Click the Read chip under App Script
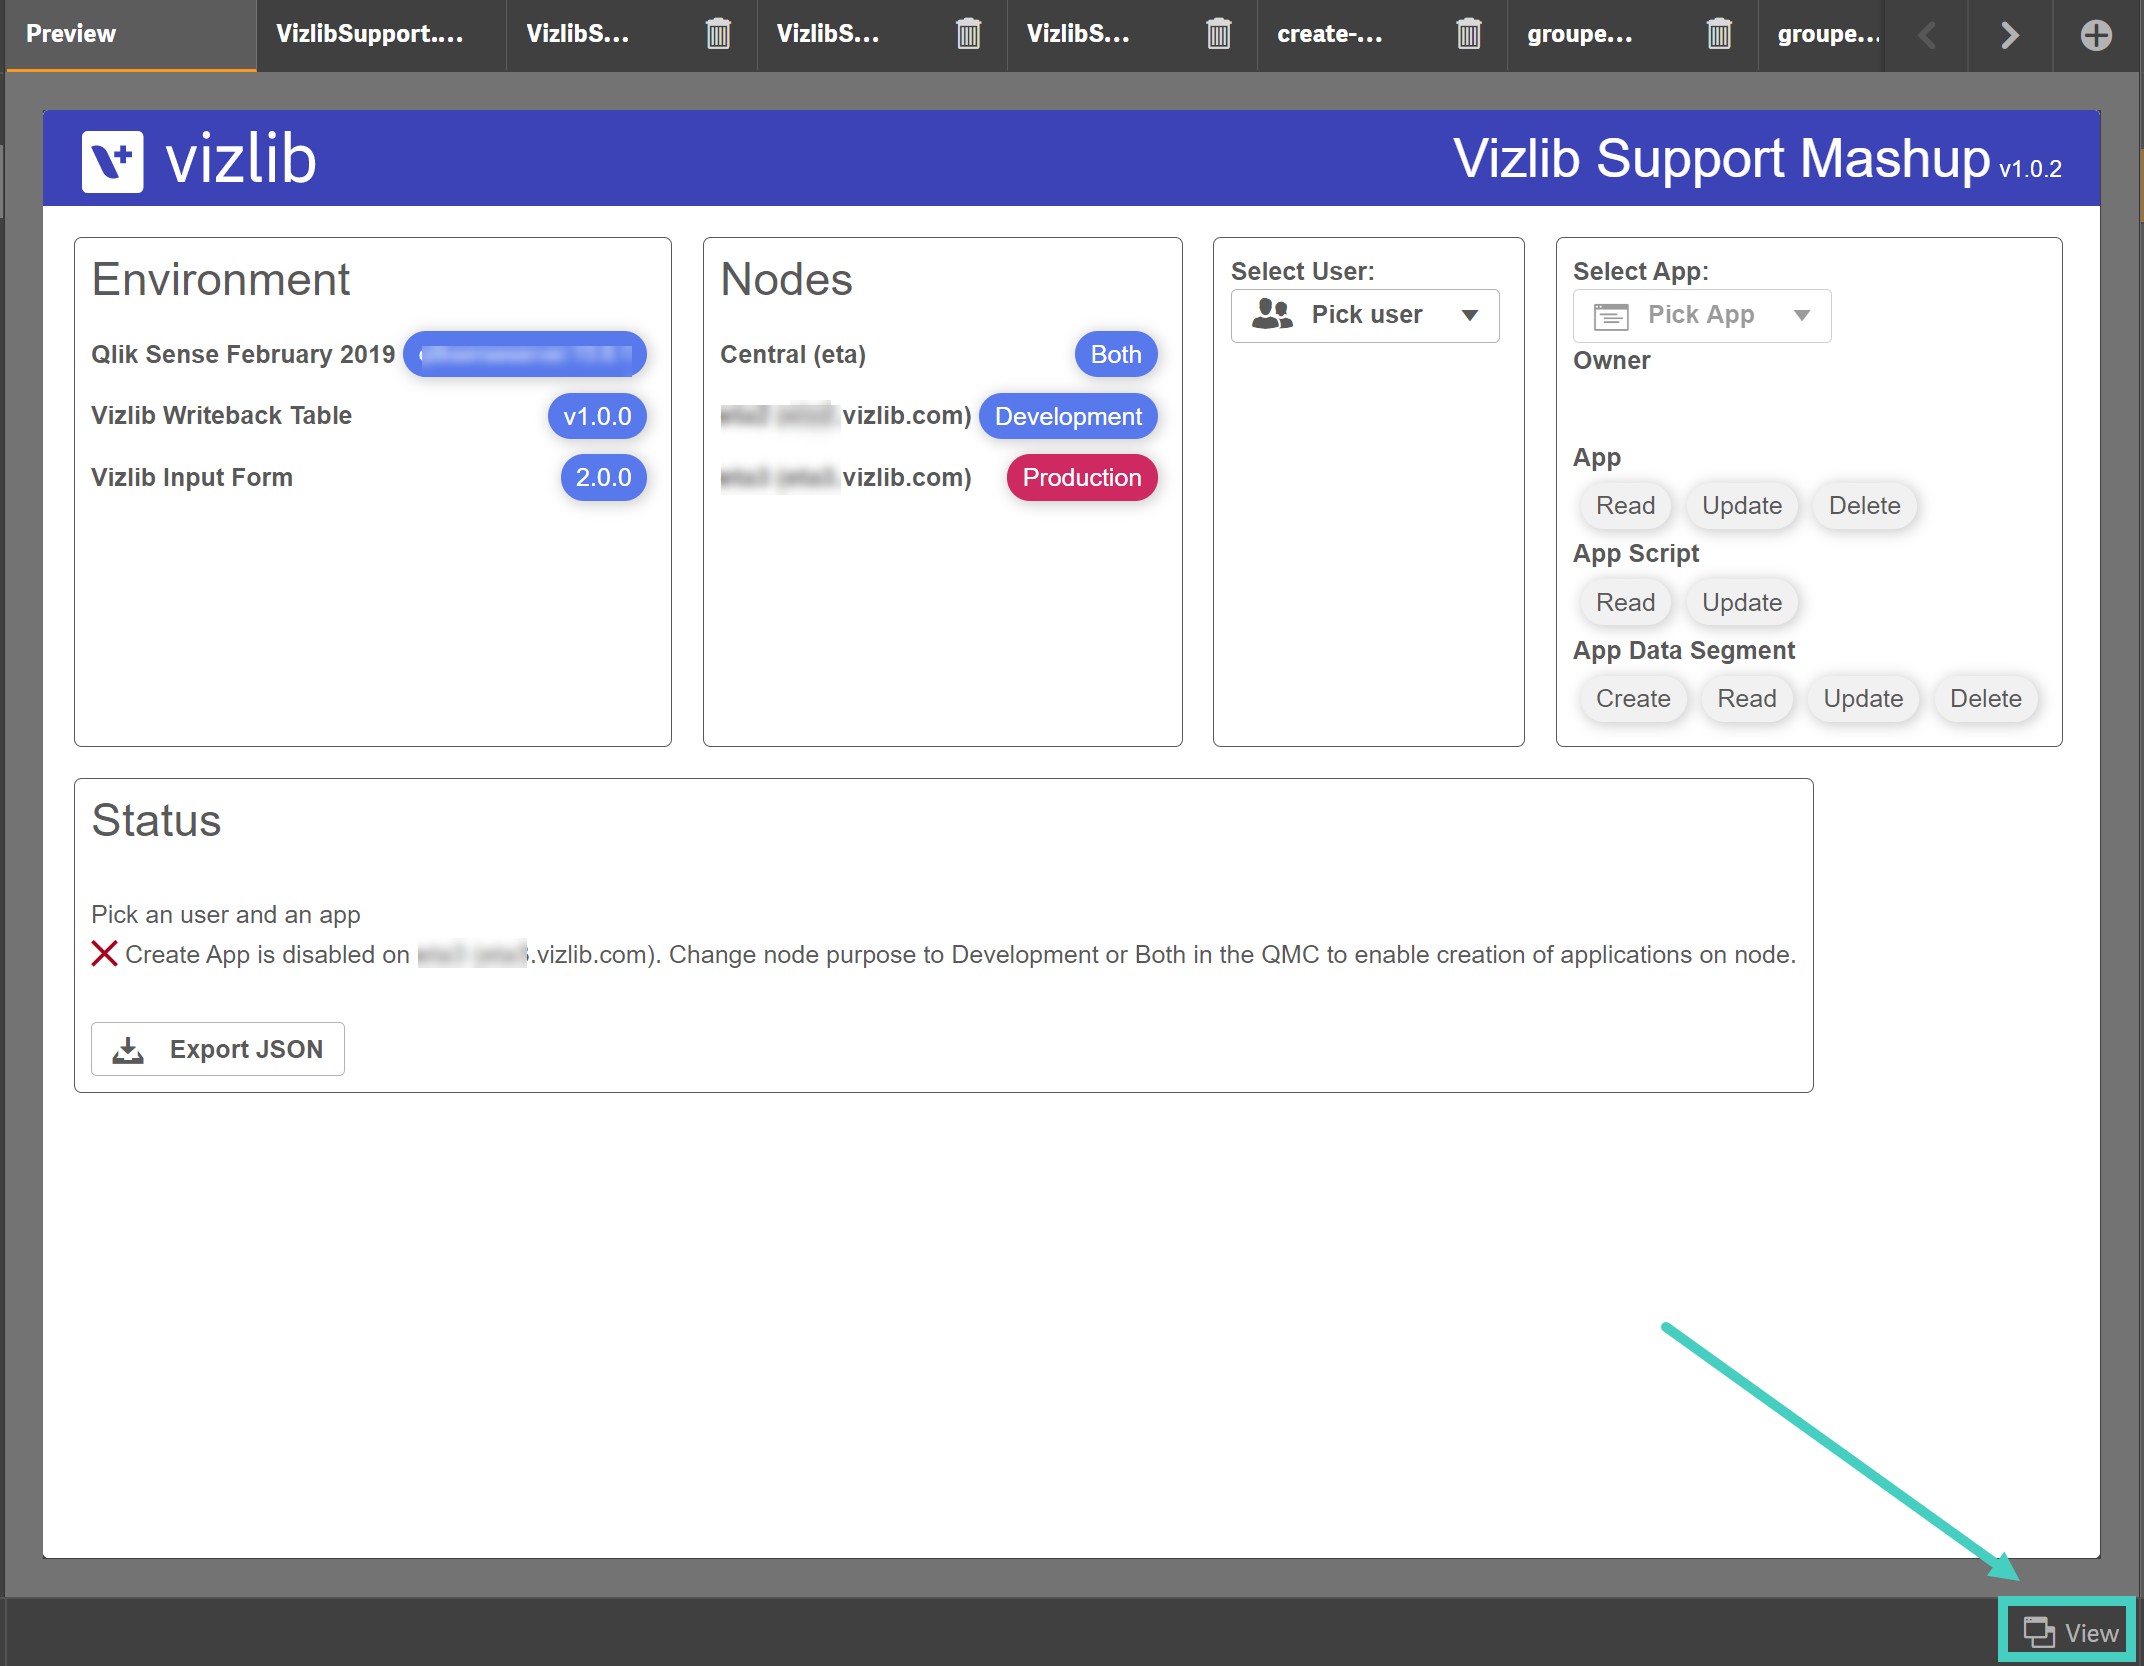The height and width of the screenshot is (1666, 2144). pyautogui.click(x=1625, y=602)
